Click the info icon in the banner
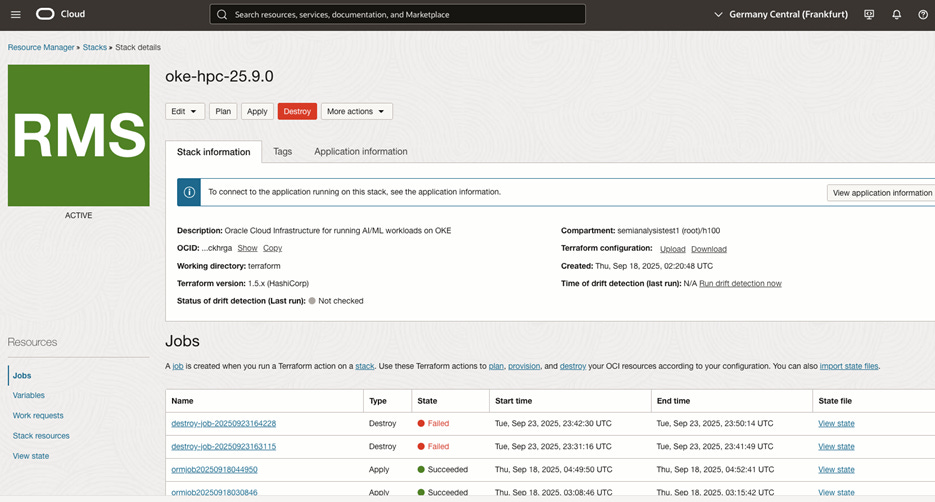This screenshot has height=502, width=935. [x=189, y=192]
